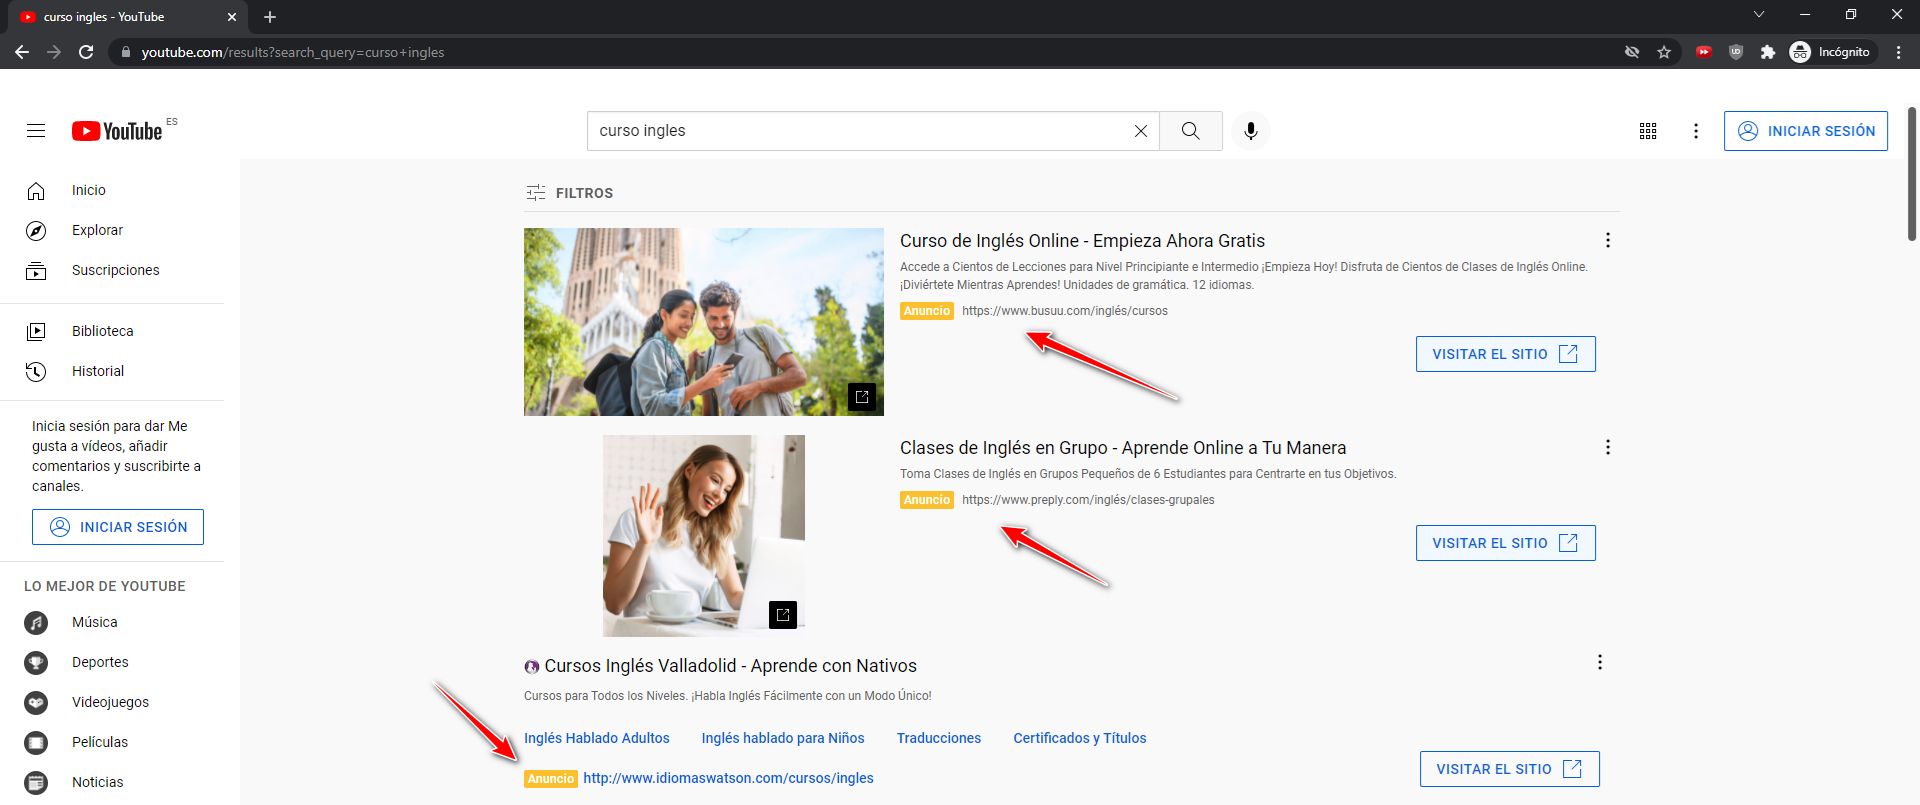Screen dimensions: 1920x805
Task: Click the external link icon on the Busuu thumbnail
Action: [862, 397]
